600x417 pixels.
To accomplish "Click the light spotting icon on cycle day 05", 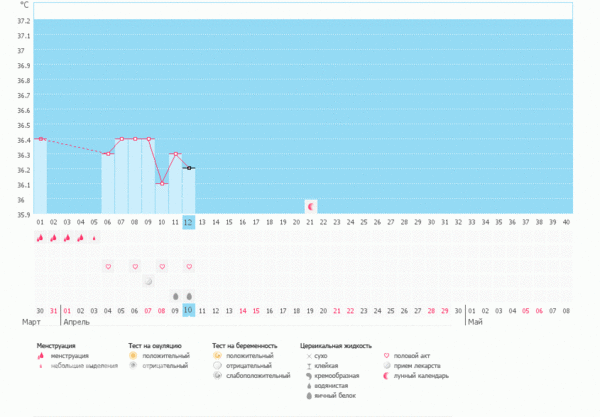I will [x=94, y=238].
